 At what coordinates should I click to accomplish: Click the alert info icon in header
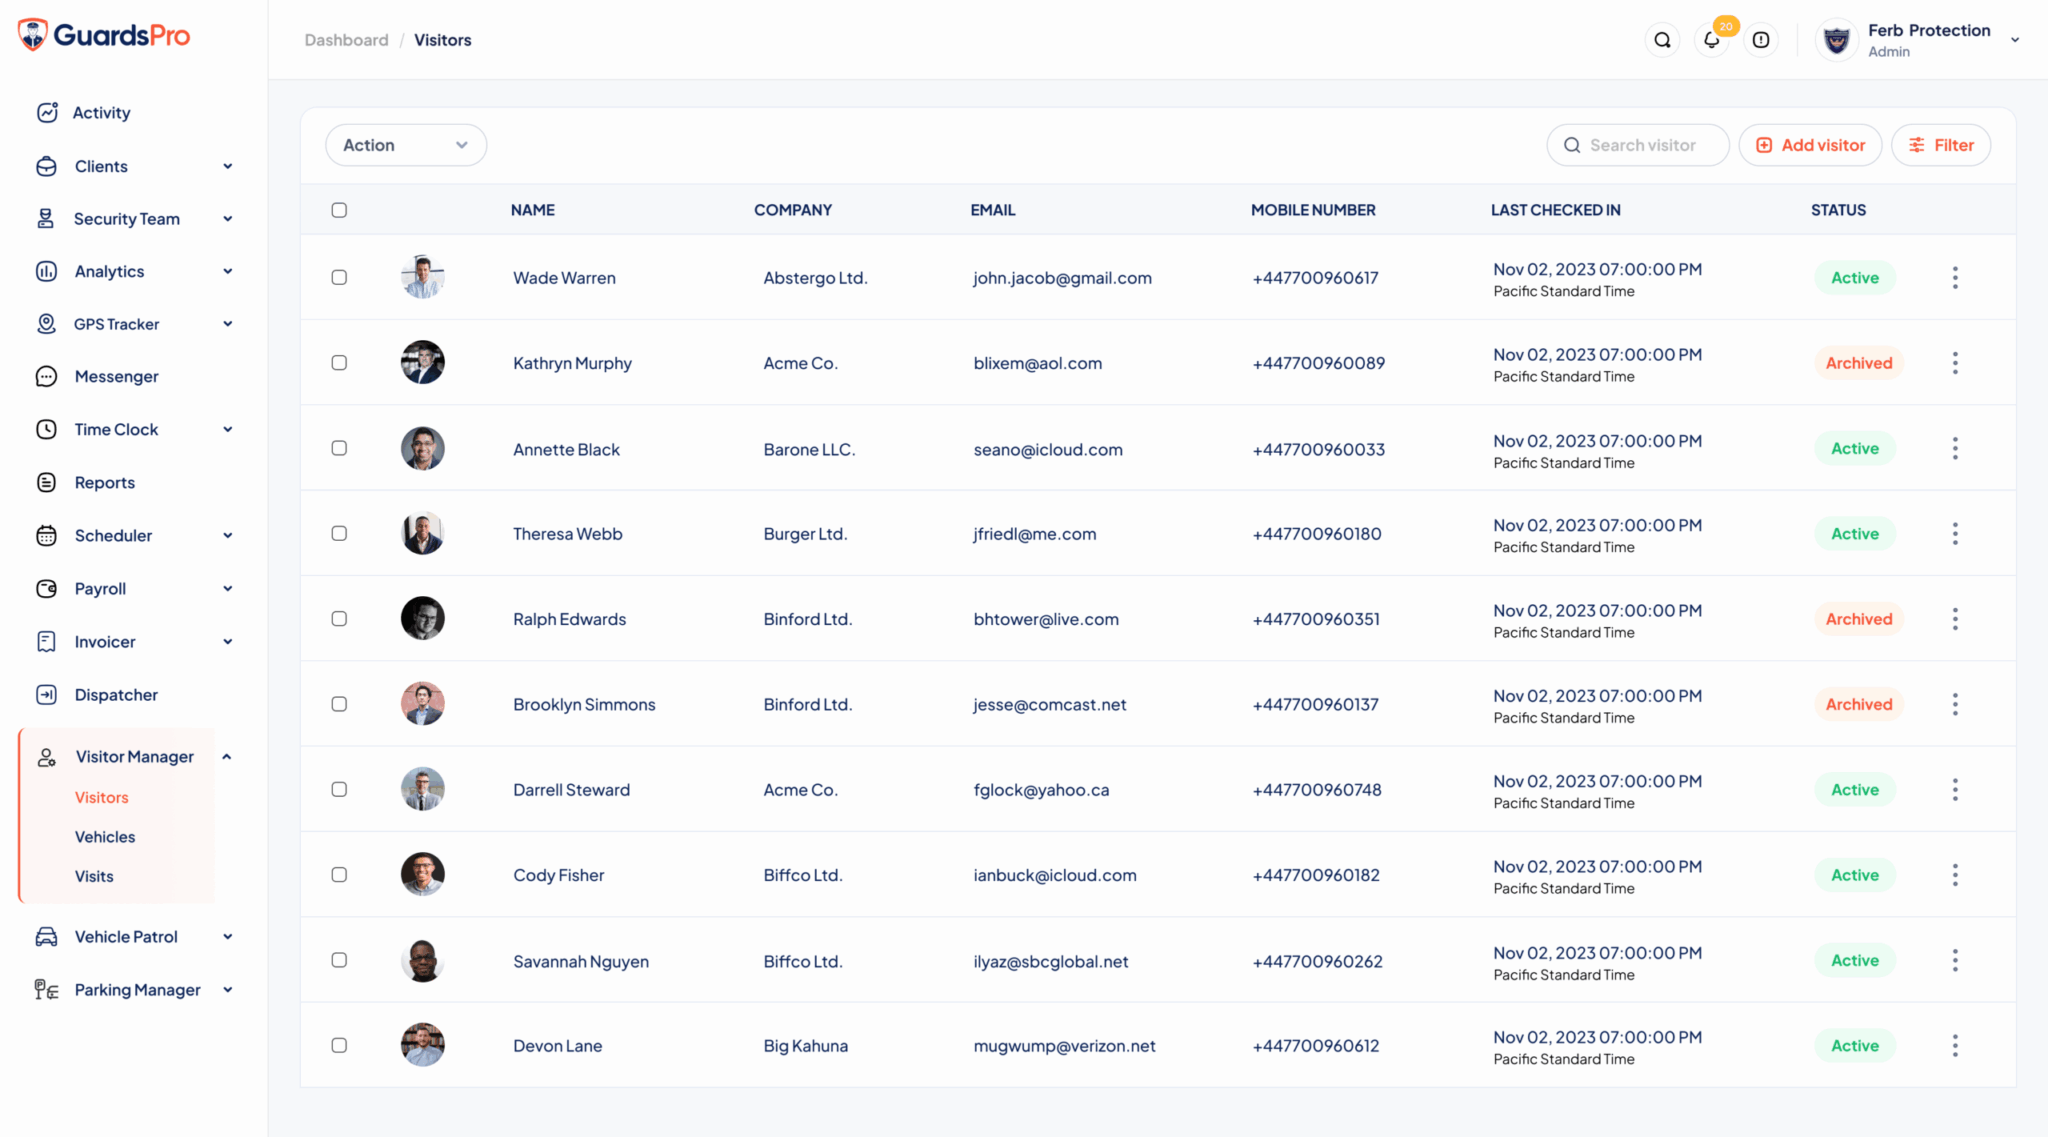(1761, 40)
